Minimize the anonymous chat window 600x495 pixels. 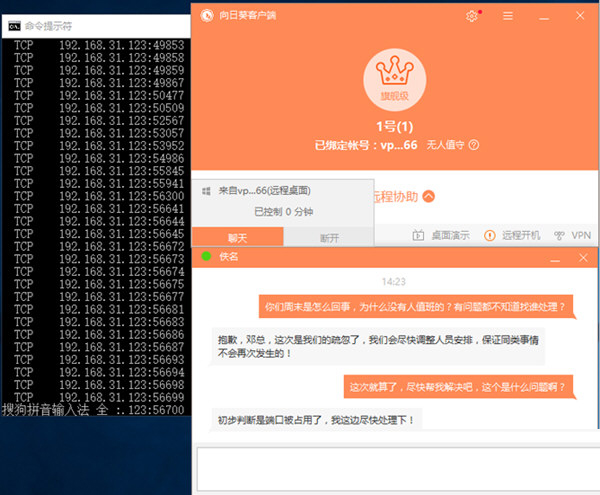pyautogui.click(x=555, y=259)
